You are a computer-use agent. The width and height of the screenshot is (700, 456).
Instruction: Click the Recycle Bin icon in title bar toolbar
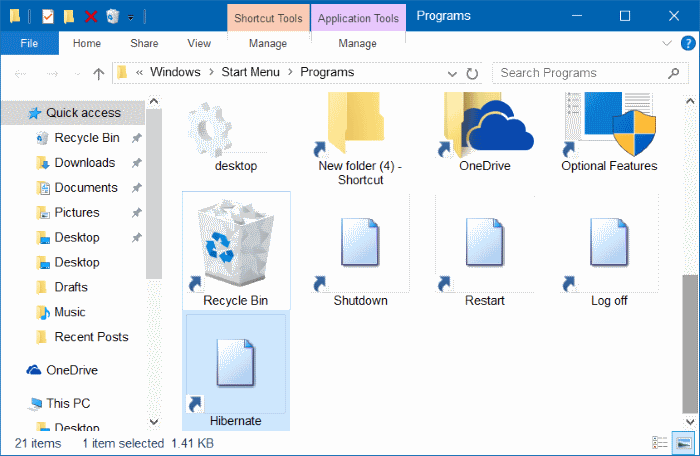point(112,17)
